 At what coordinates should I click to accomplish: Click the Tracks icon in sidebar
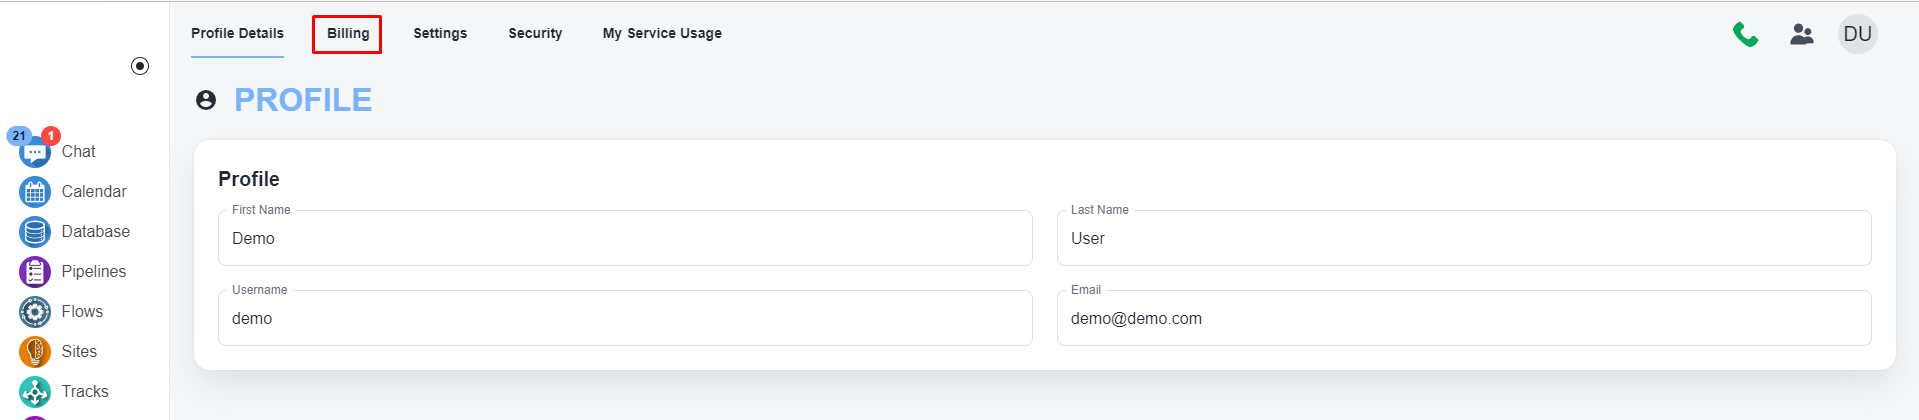35,392
